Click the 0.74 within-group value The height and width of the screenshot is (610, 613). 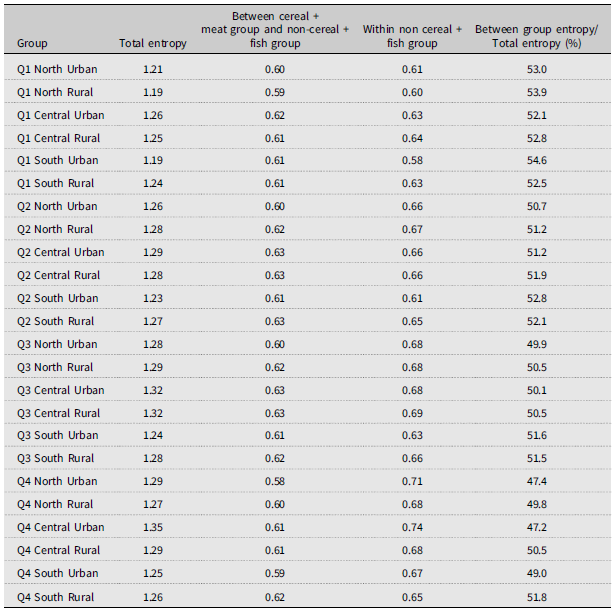[x=413, y=527]
